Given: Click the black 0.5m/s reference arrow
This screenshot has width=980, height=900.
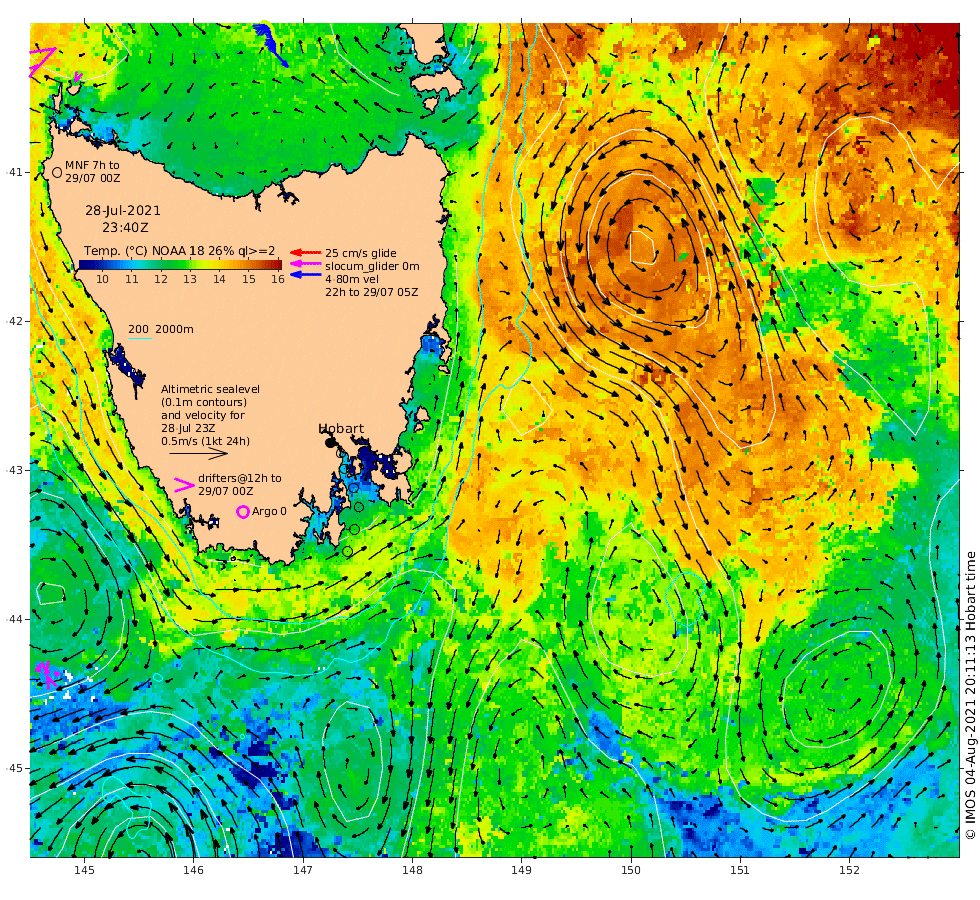Looking at the screenshot, I should [199, 453].
